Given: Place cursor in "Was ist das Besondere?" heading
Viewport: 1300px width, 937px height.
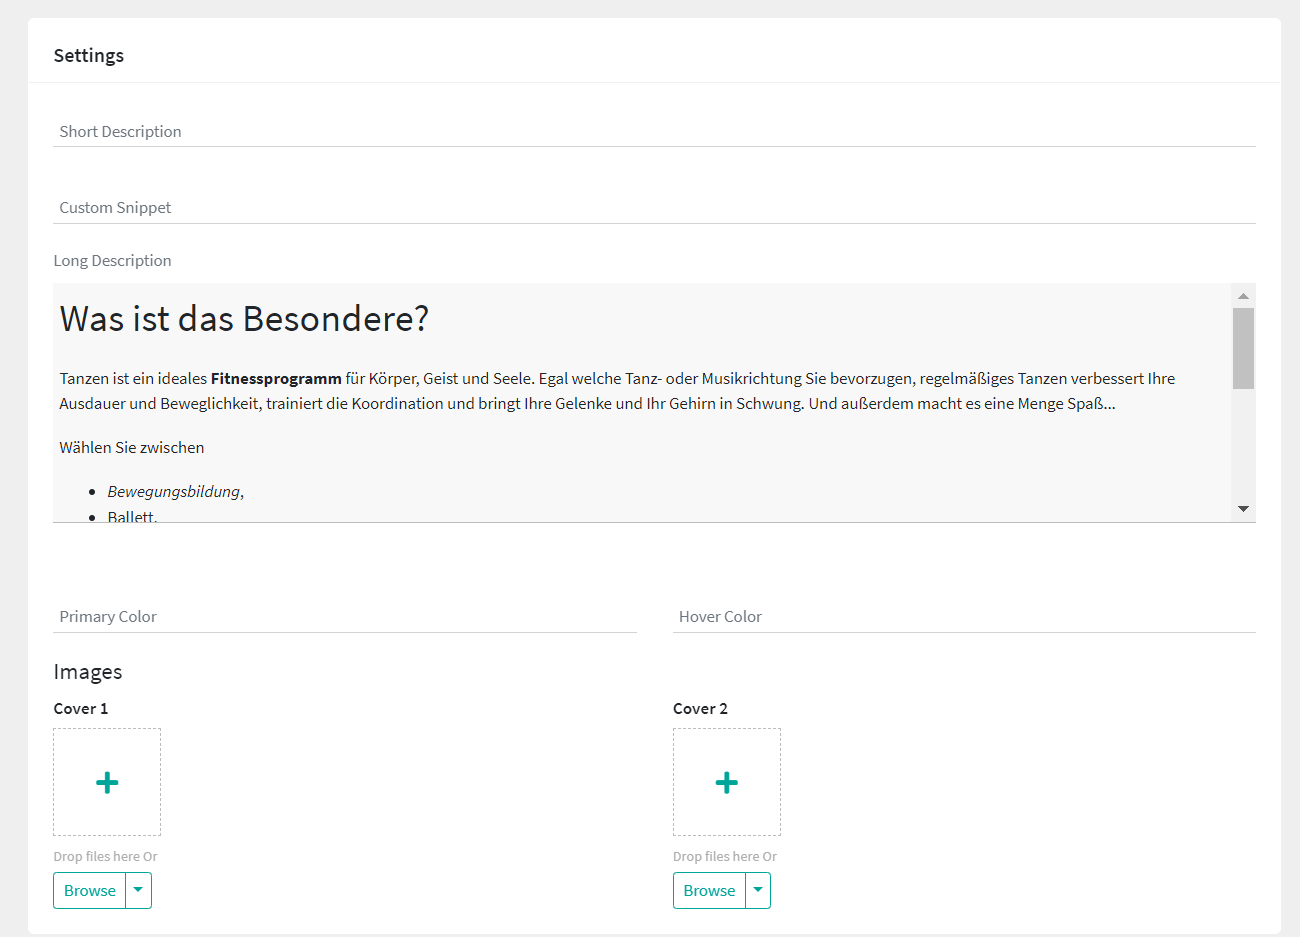Looking at the screenshot, I should (x=244, y=319).
